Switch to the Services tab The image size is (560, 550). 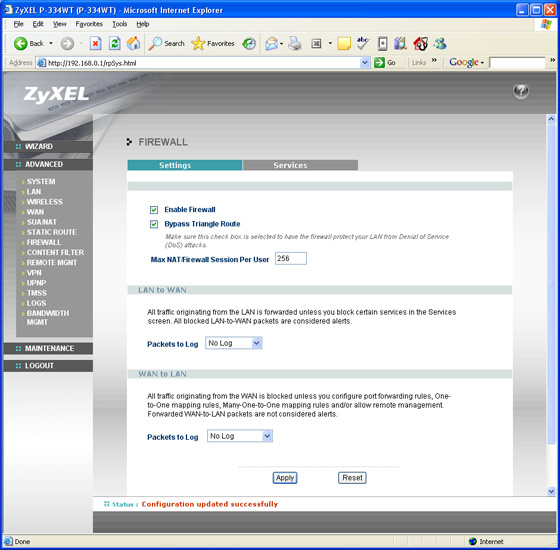pyautogui.click(x=301, y=165)
